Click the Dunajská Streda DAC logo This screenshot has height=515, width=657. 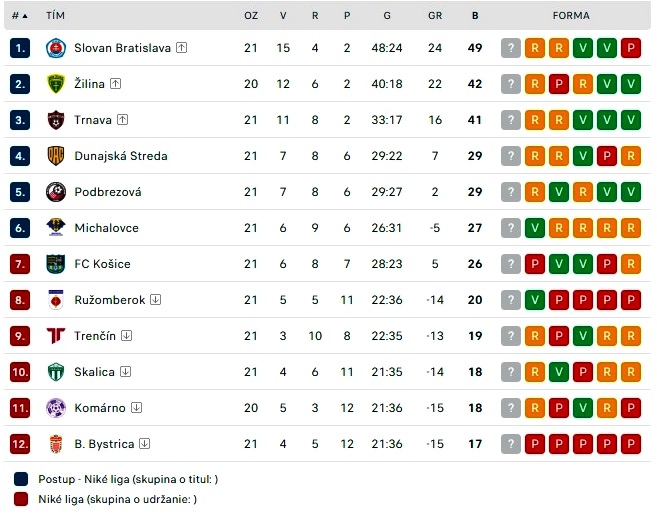tap(56, 156)
